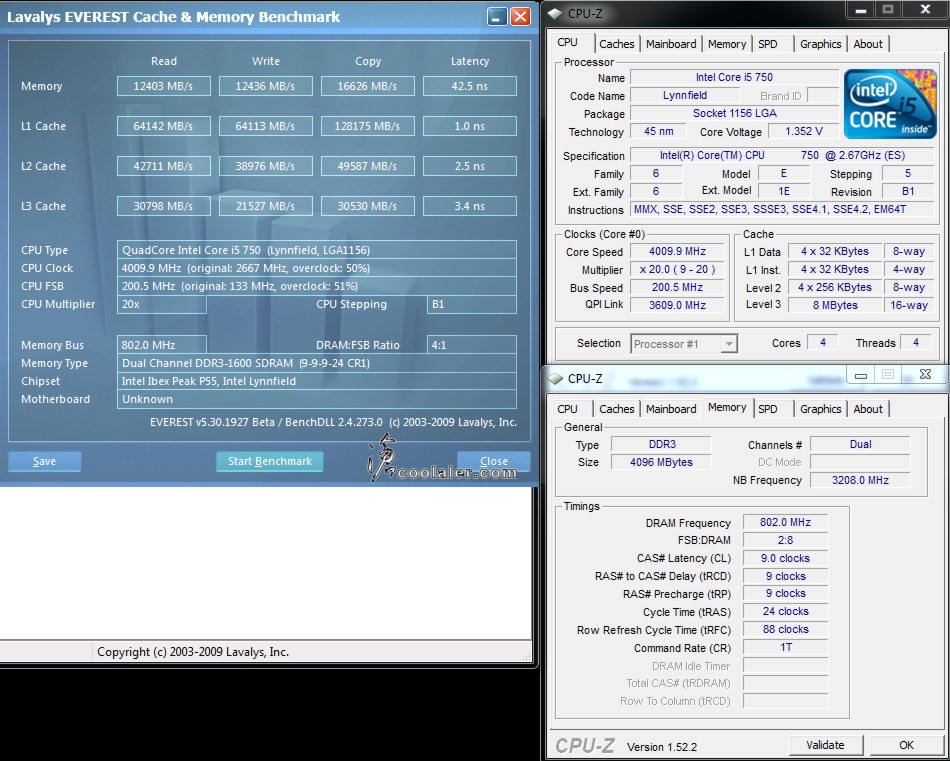The height and width of the screenshot is (761, 950).
Task: Click the Multiplier x 20.0 ( 9 - 20 ) value
Action: click(x=677, y=270)
